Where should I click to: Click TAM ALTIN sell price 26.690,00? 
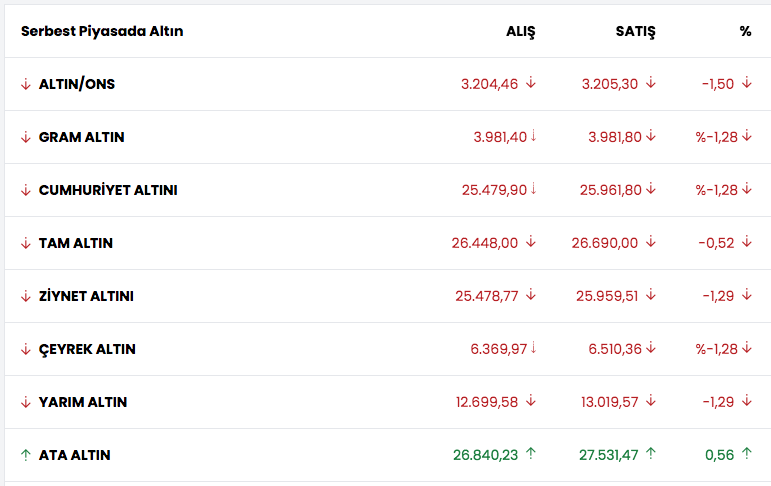(x=605, y=243)
